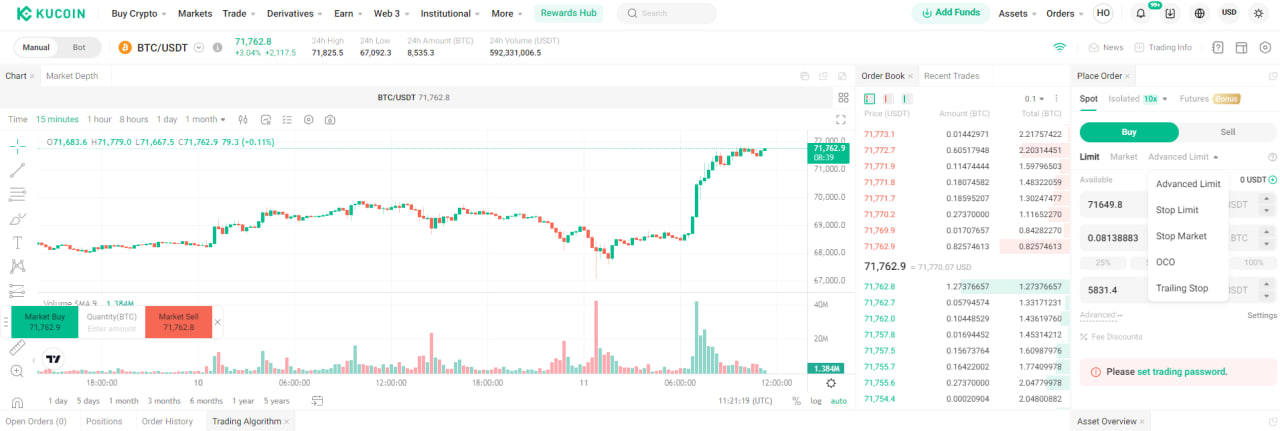Open order book more options menu
This screenshot has width=1280, height=431.
pyautogui.click(x=1056, y=99)
